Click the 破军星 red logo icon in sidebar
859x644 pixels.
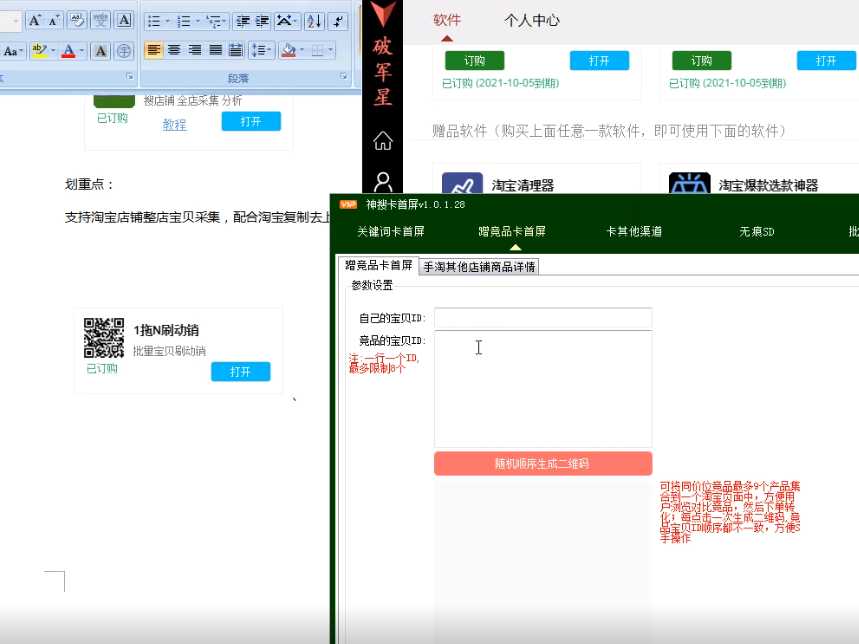point(382,53)
